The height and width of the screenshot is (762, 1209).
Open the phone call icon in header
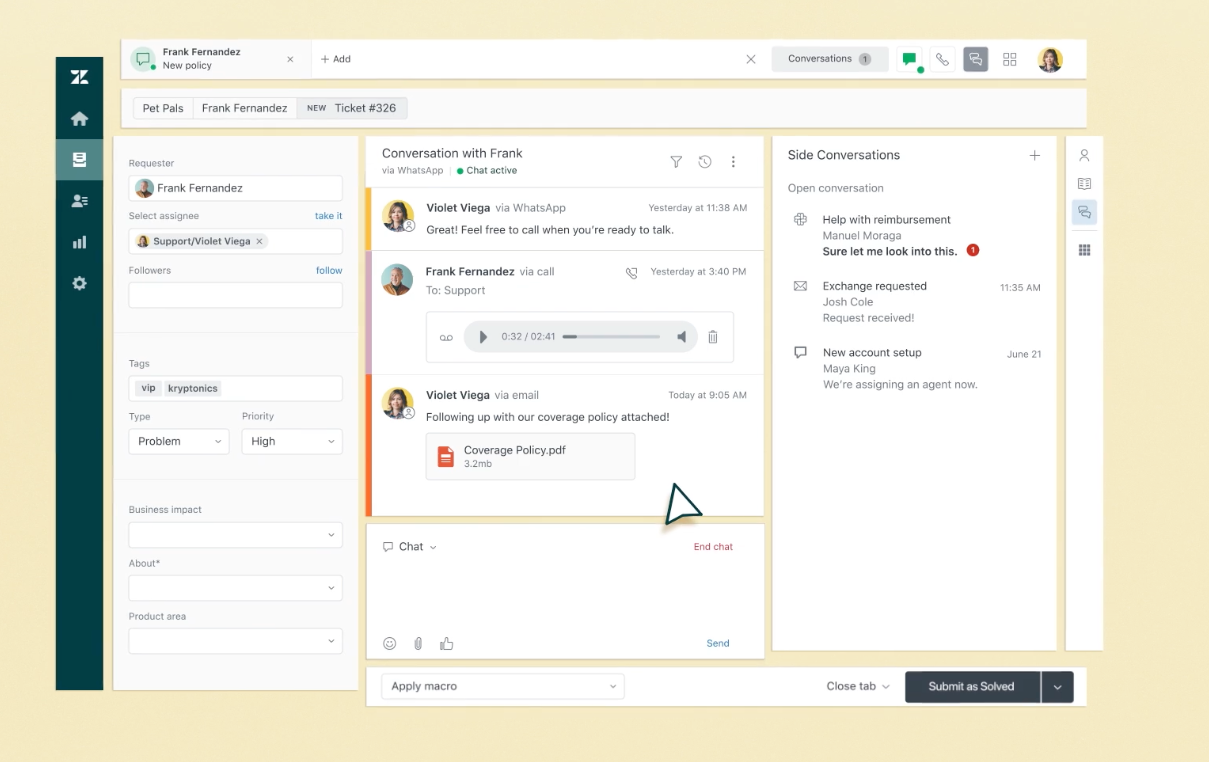point(942,59)
